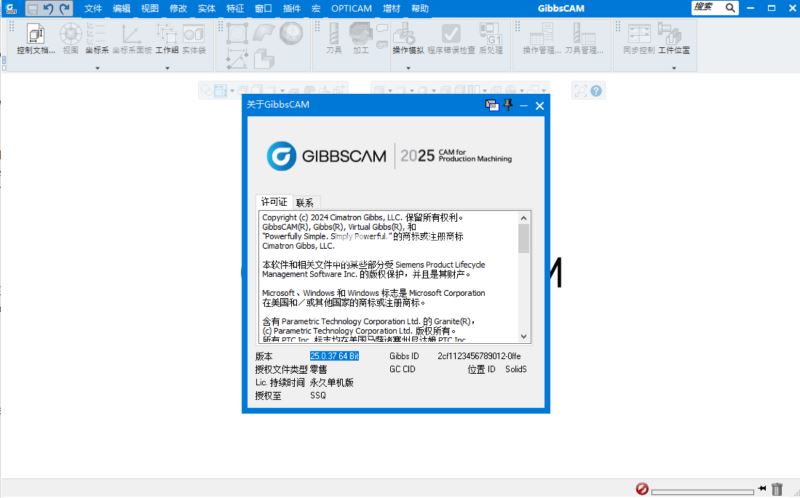Select the sphere solid modeling icon
Screen dimensions: 800x498
(x=291, y=34)
